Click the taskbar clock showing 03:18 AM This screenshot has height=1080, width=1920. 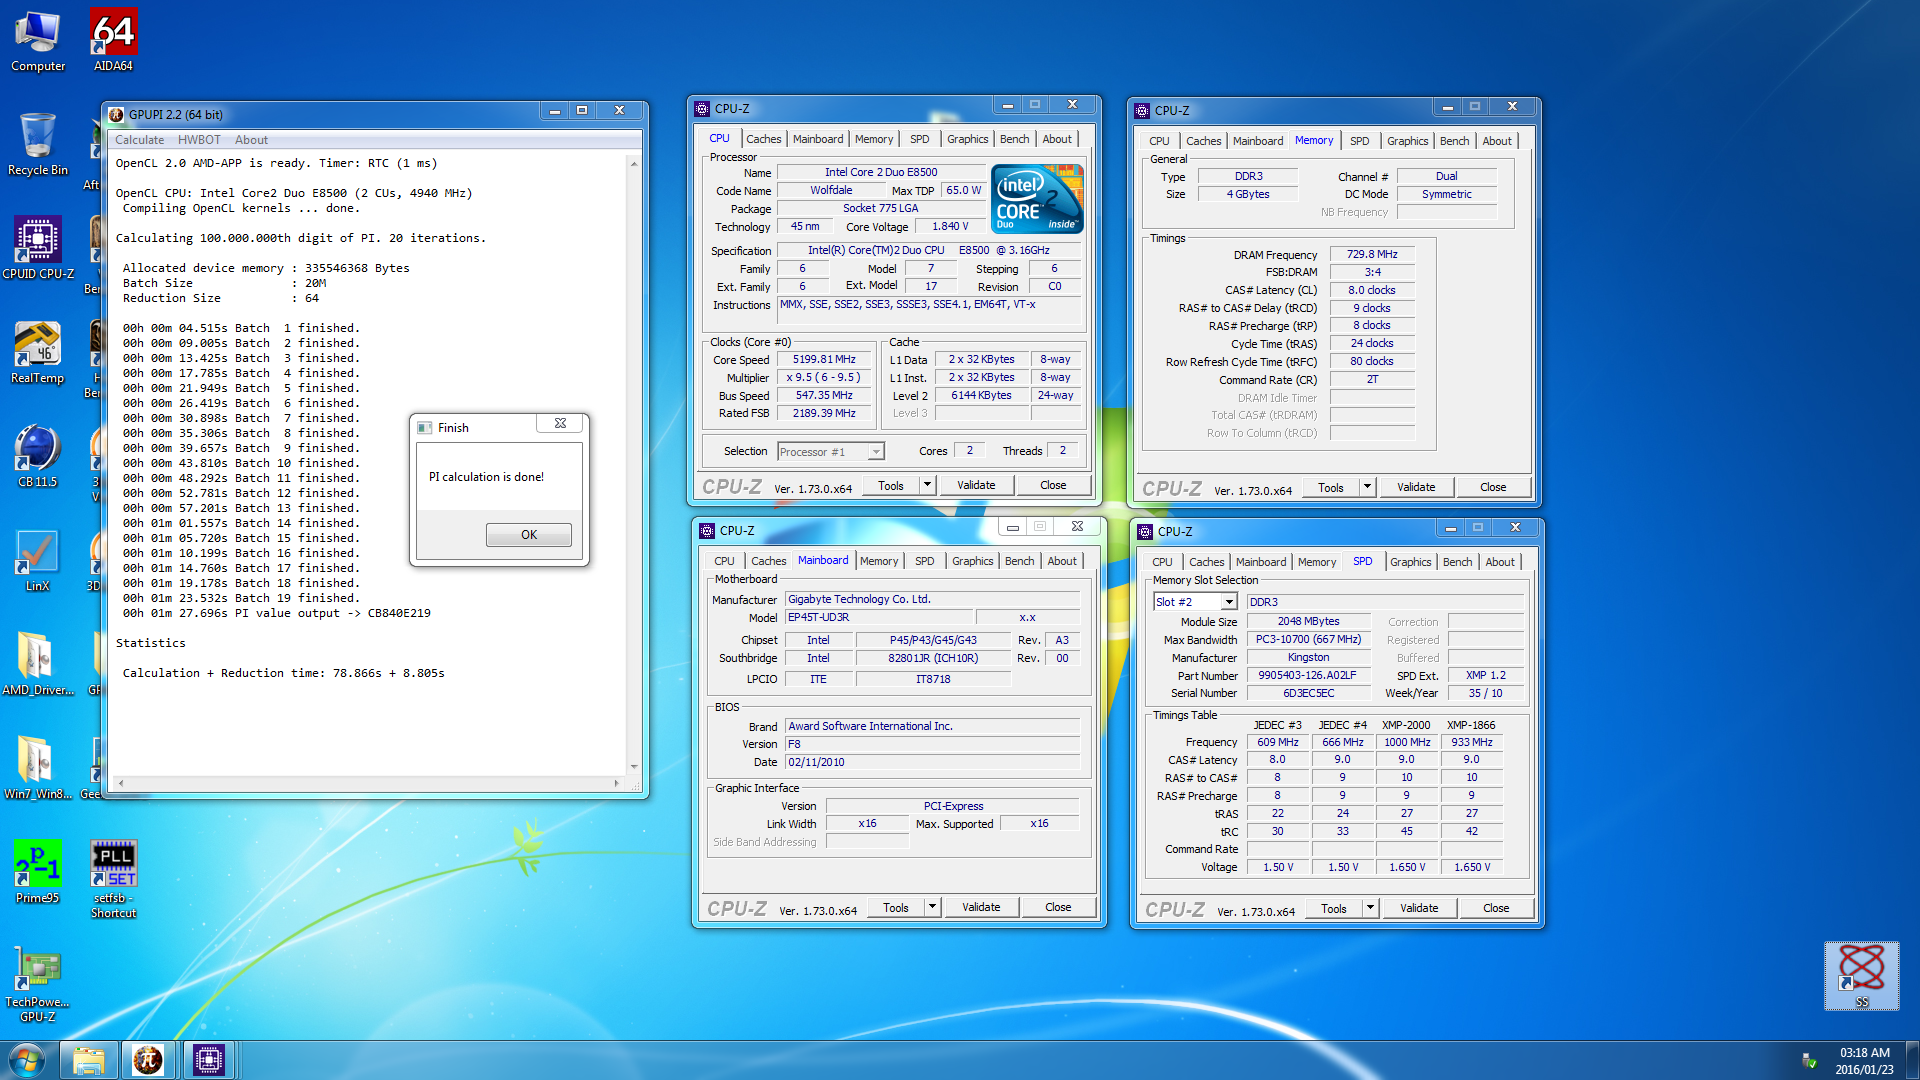pos(1864,1060)
